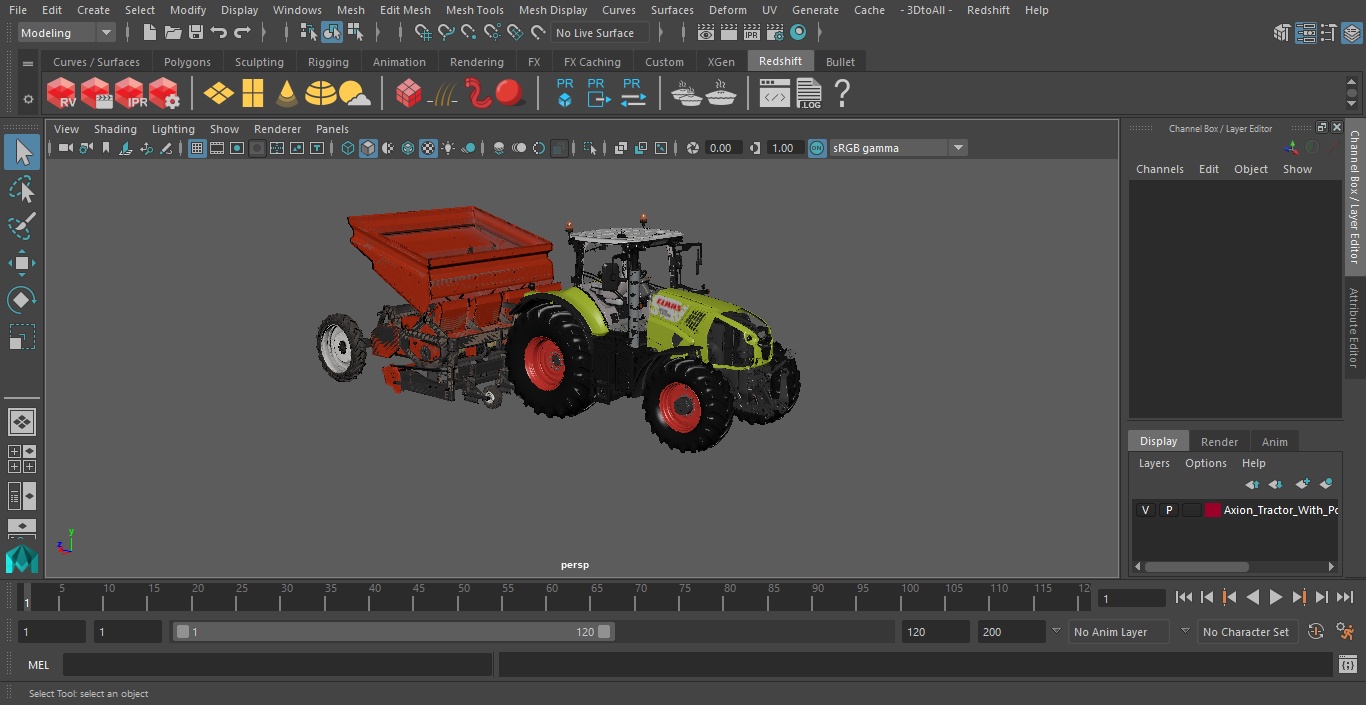1366x705 pixels.
Task: Activate the Move tool
Action: pos(21,264)
